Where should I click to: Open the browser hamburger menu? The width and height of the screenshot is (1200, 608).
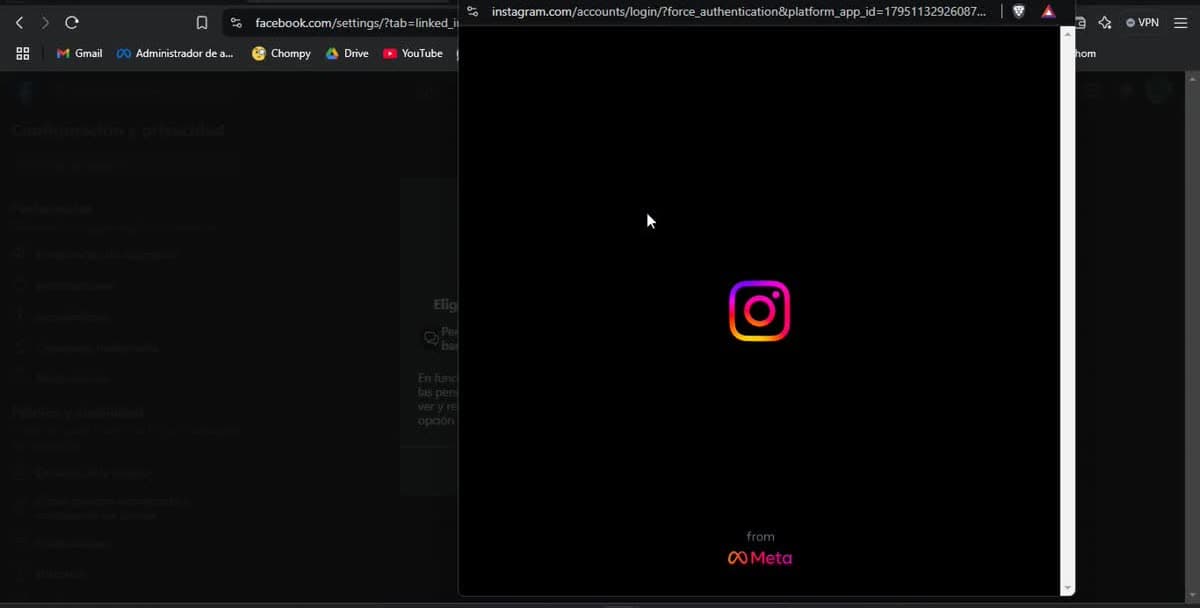pos(1180,22)
